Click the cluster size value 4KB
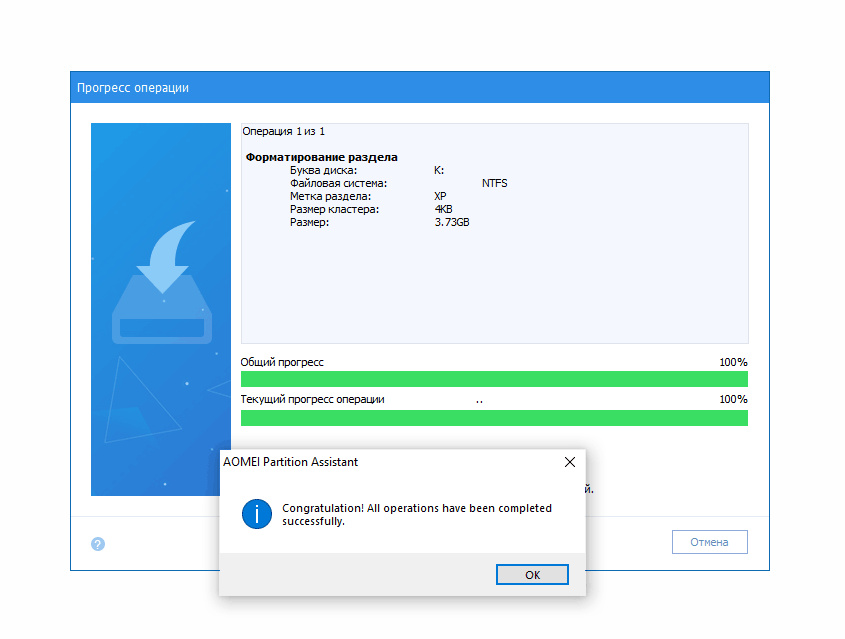The height and width of the screenshot is (639, 845). click(443, 209)
